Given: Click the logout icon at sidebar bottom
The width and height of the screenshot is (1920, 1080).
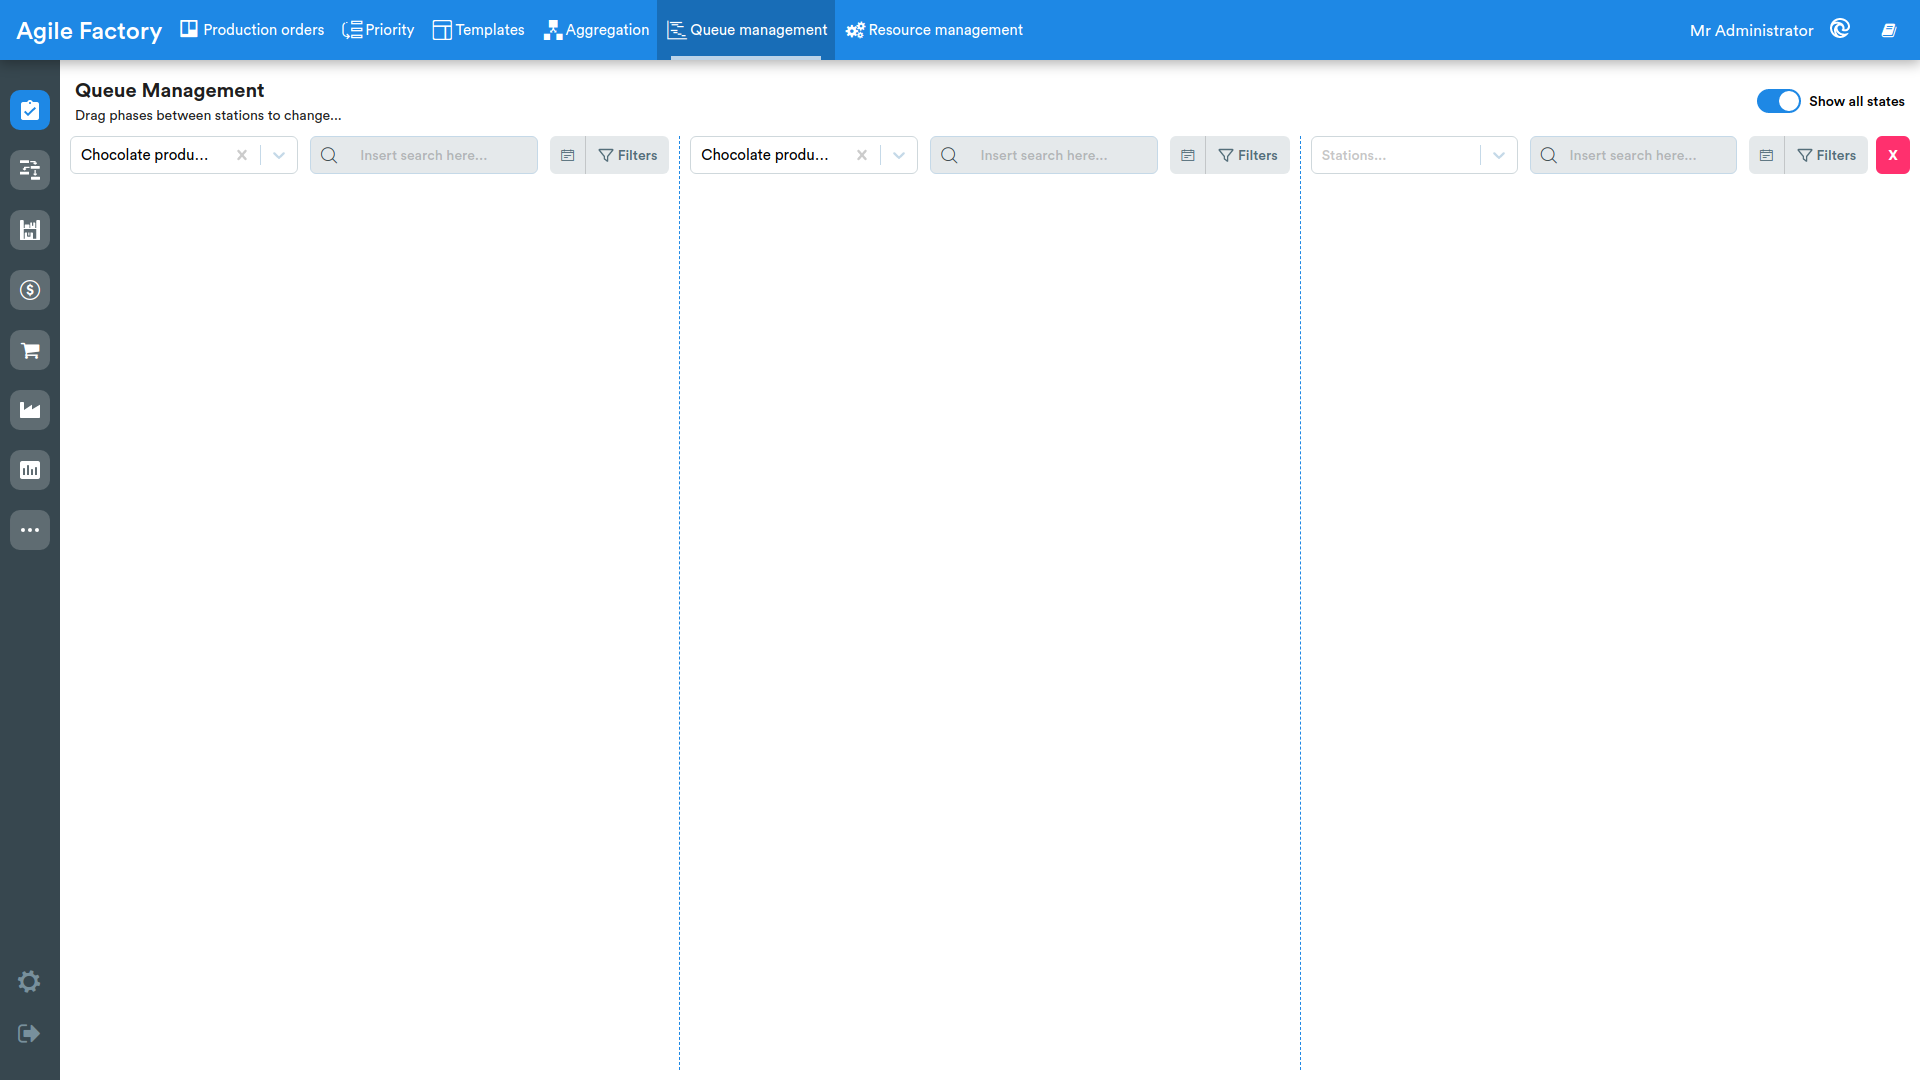Looking at the screenshot, I should pyautogui.click(x=29, y=1033).
